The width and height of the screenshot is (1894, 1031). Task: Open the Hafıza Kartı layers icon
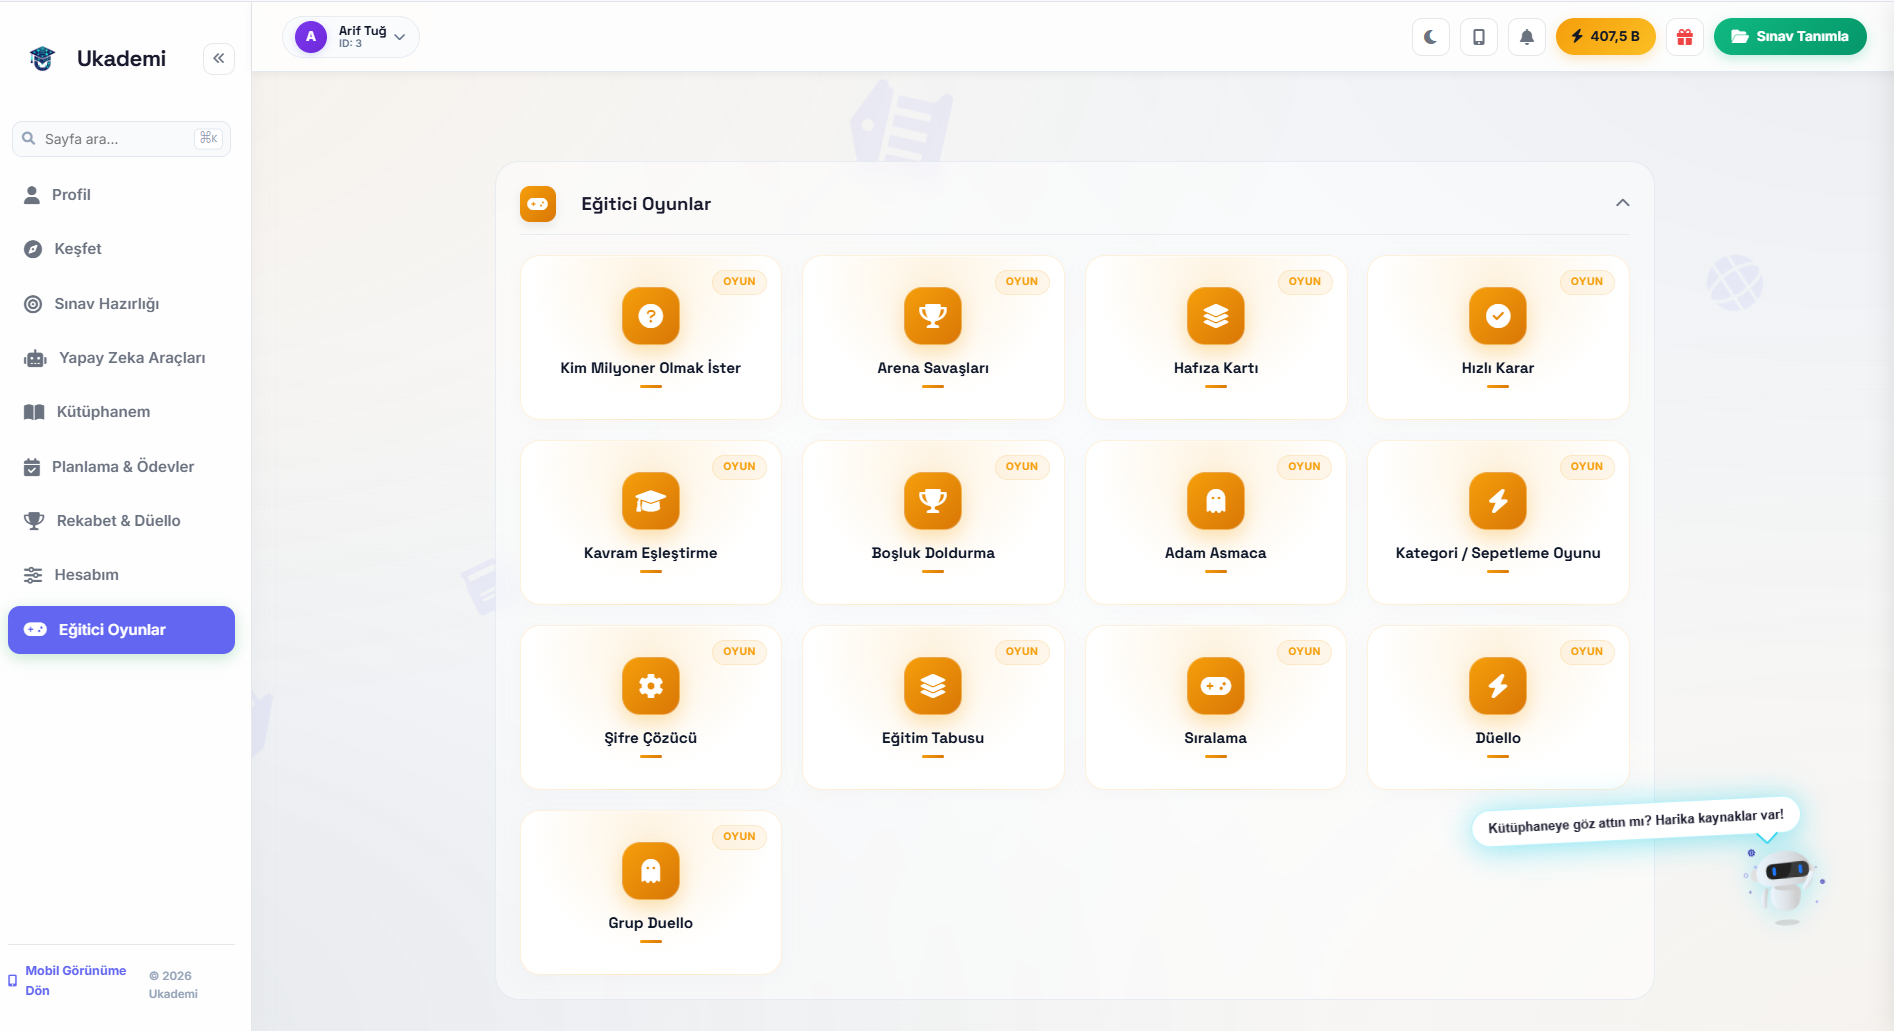click(1216, 316)
